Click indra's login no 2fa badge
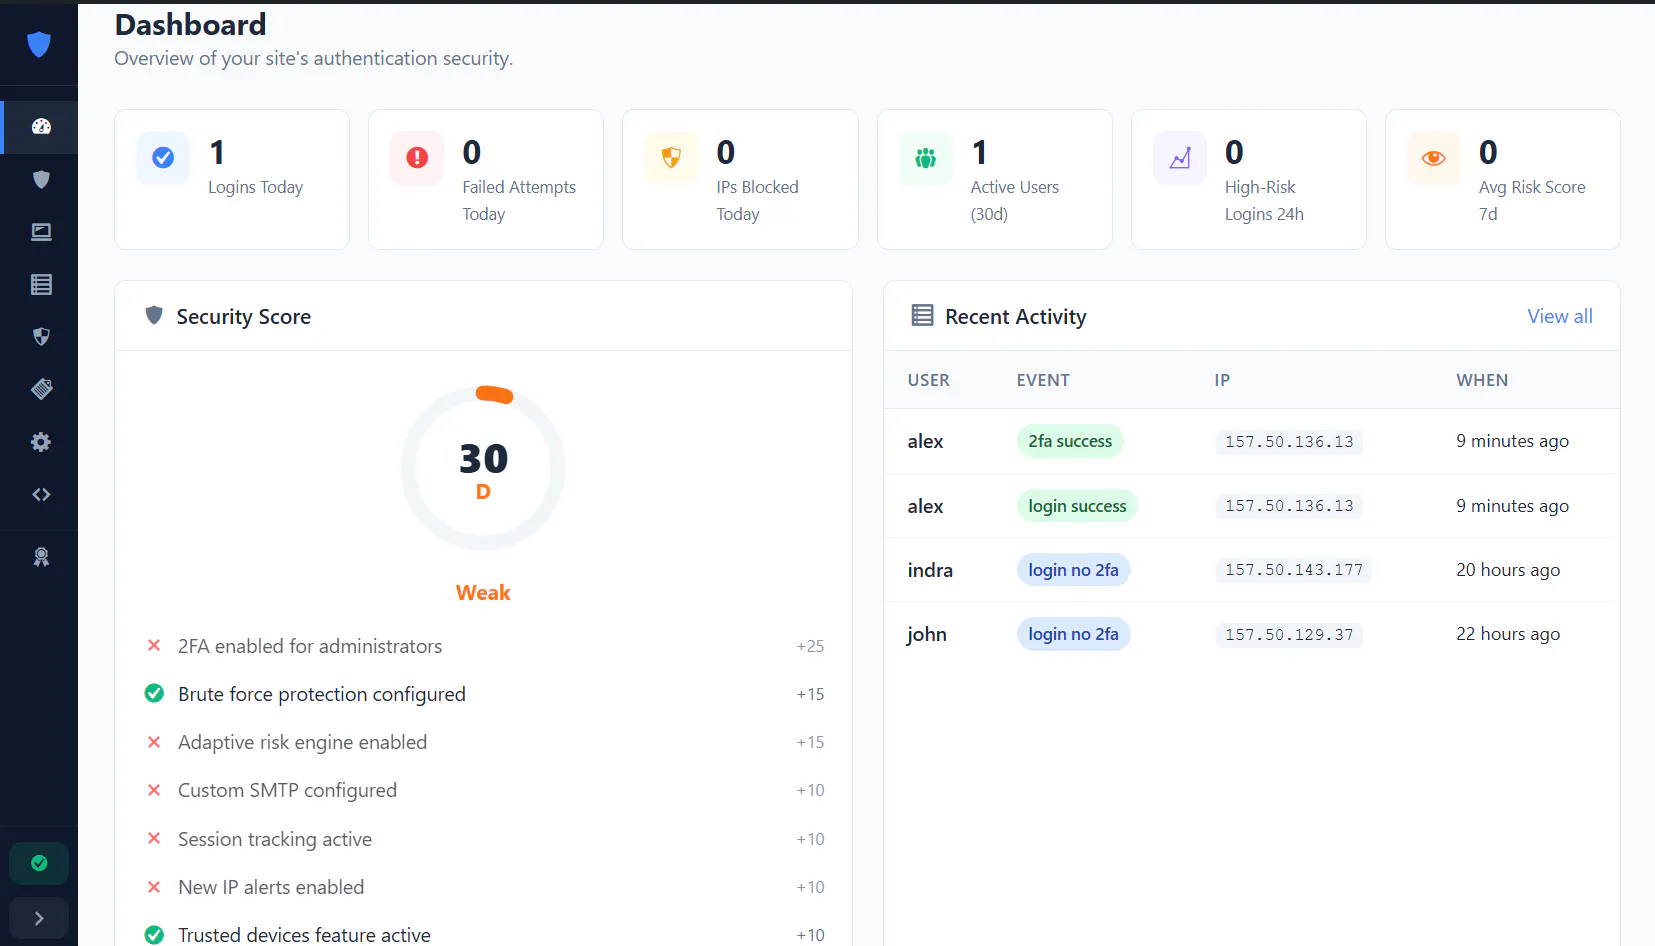 [x=1073, y=570]
